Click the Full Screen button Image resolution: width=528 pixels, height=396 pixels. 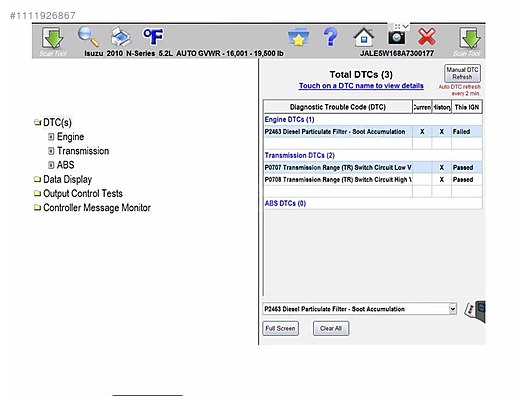click(280, 328)
